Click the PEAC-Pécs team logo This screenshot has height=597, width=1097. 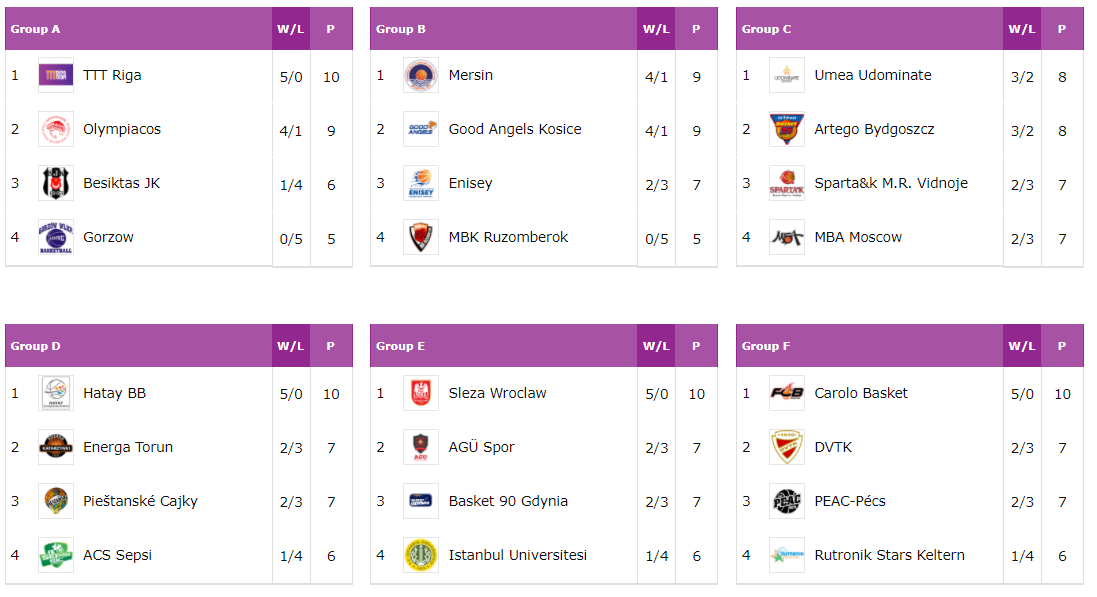(787, 501)
